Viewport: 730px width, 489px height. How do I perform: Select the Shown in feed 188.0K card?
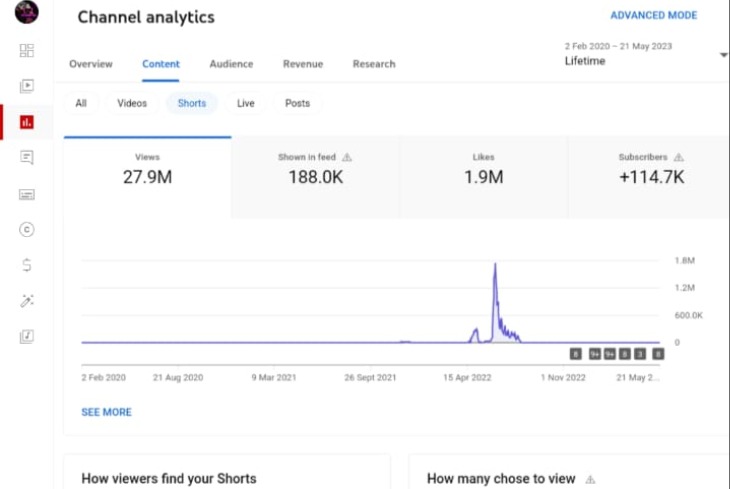(315, 177)
